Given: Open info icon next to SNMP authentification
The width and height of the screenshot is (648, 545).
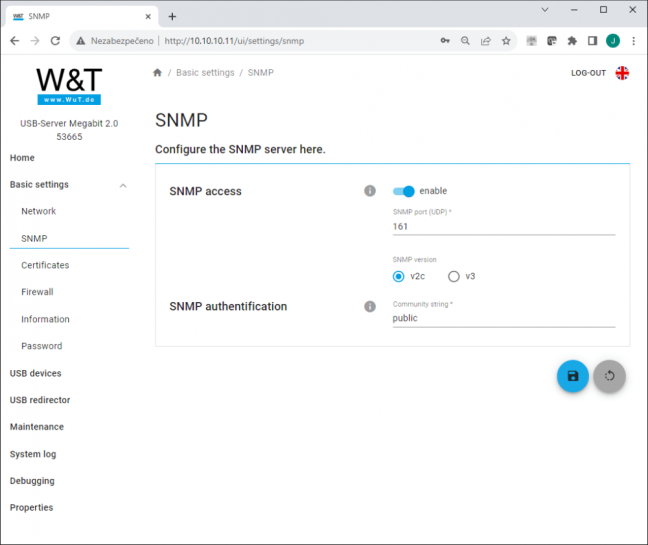Looking at the screenshot, I should [370, 306].
